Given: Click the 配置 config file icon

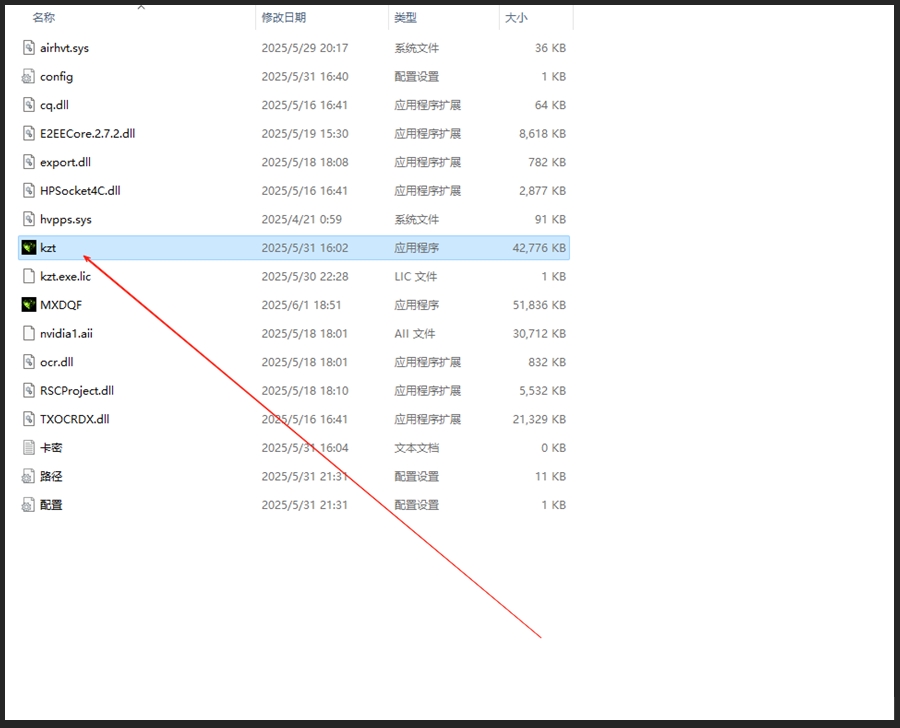Looking at the screenshot, I should coord(29,505).
